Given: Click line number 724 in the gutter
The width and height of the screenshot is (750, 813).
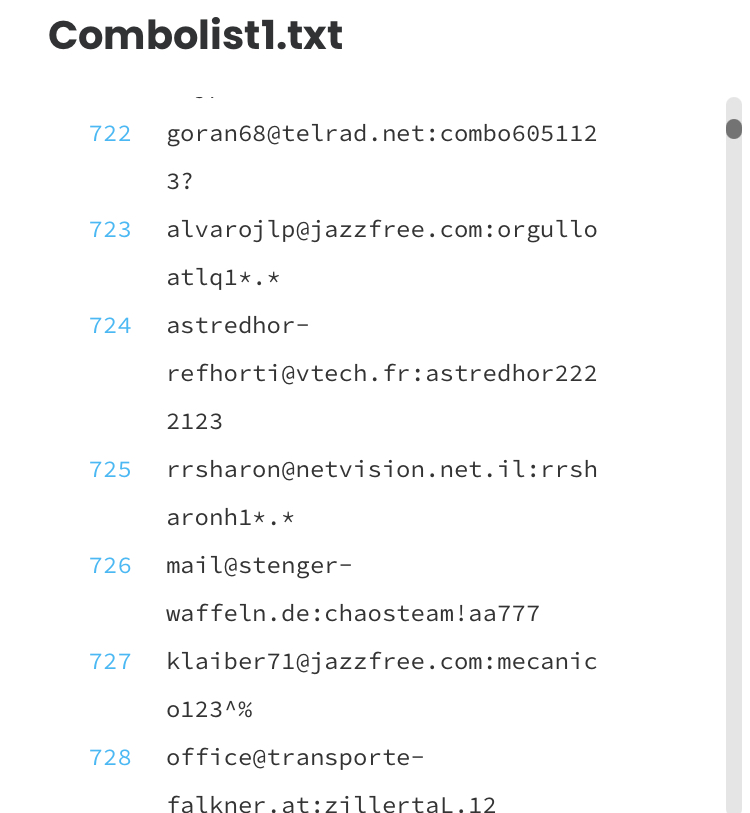Looking at the screenshot, I should pos(110,326).
